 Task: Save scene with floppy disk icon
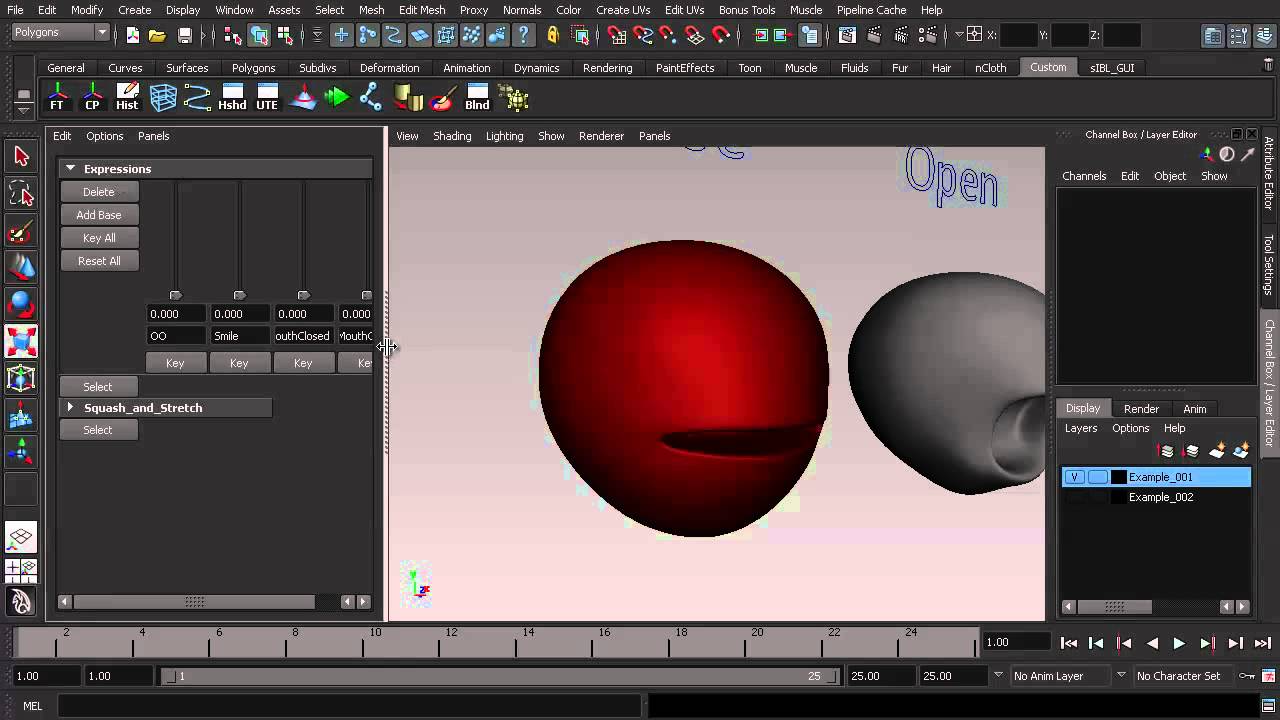tap(185, 35)
